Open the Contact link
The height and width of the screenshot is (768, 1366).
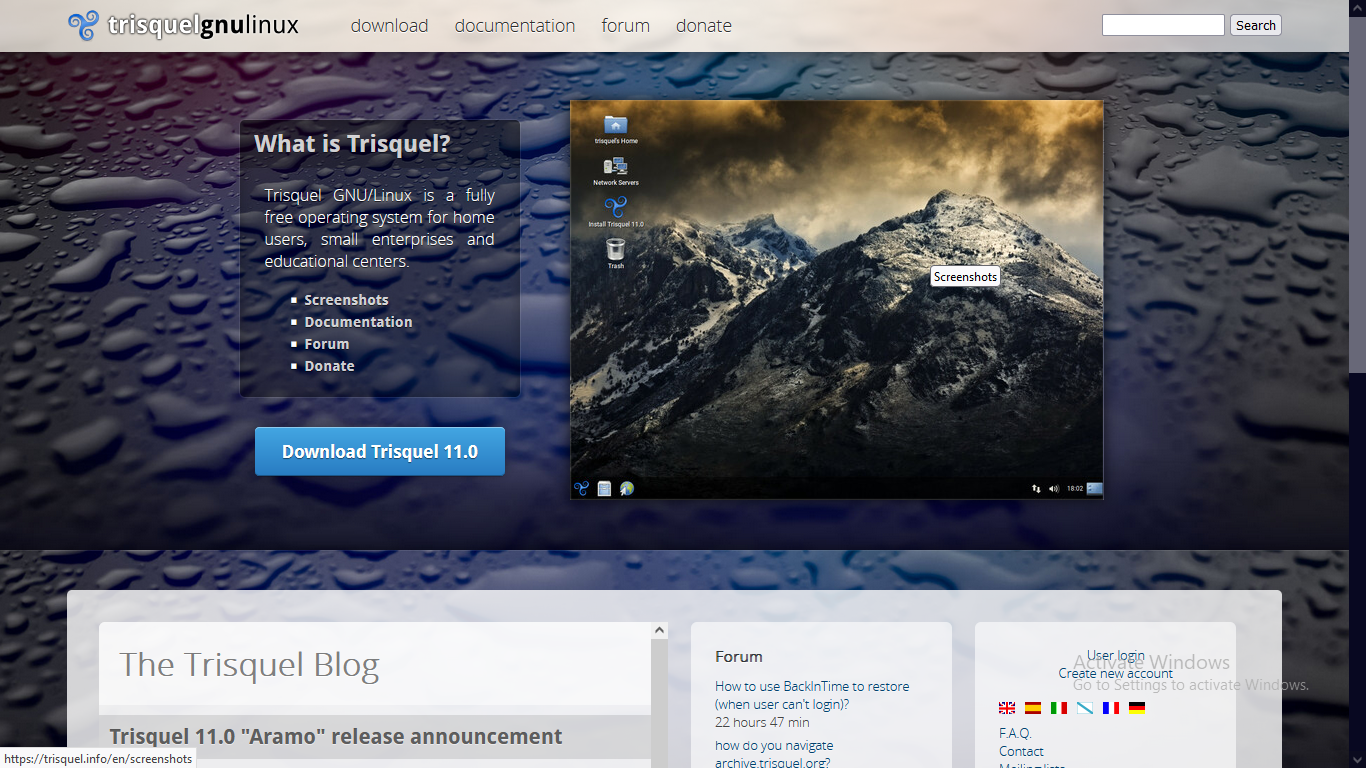click(x=1021, y=751)
